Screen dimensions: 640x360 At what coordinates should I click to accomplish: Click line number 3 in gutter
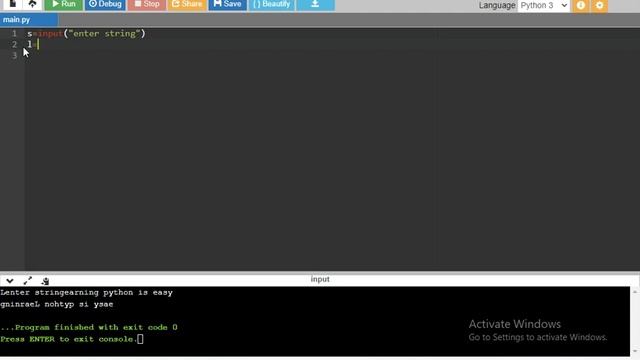(x=14, y=55)
